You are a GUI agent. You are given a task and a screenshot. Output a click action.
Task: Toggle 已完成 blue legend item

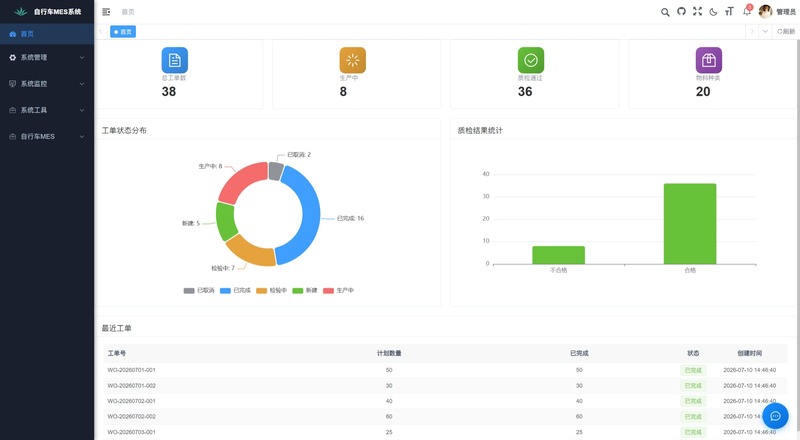(235, 290)
